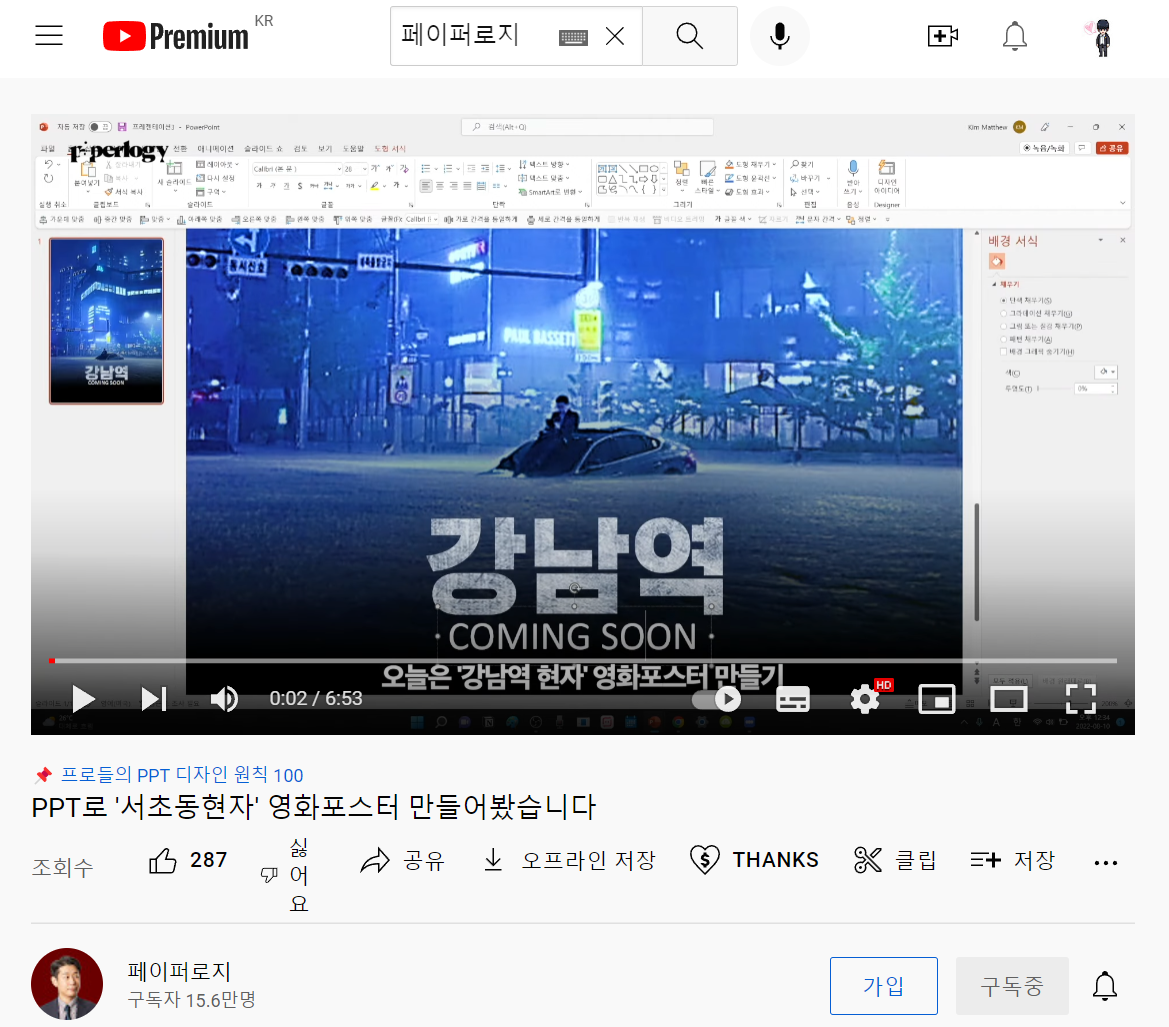Open the create video camera icon
Screen dimensions: 1169x1027
point(942,36)
